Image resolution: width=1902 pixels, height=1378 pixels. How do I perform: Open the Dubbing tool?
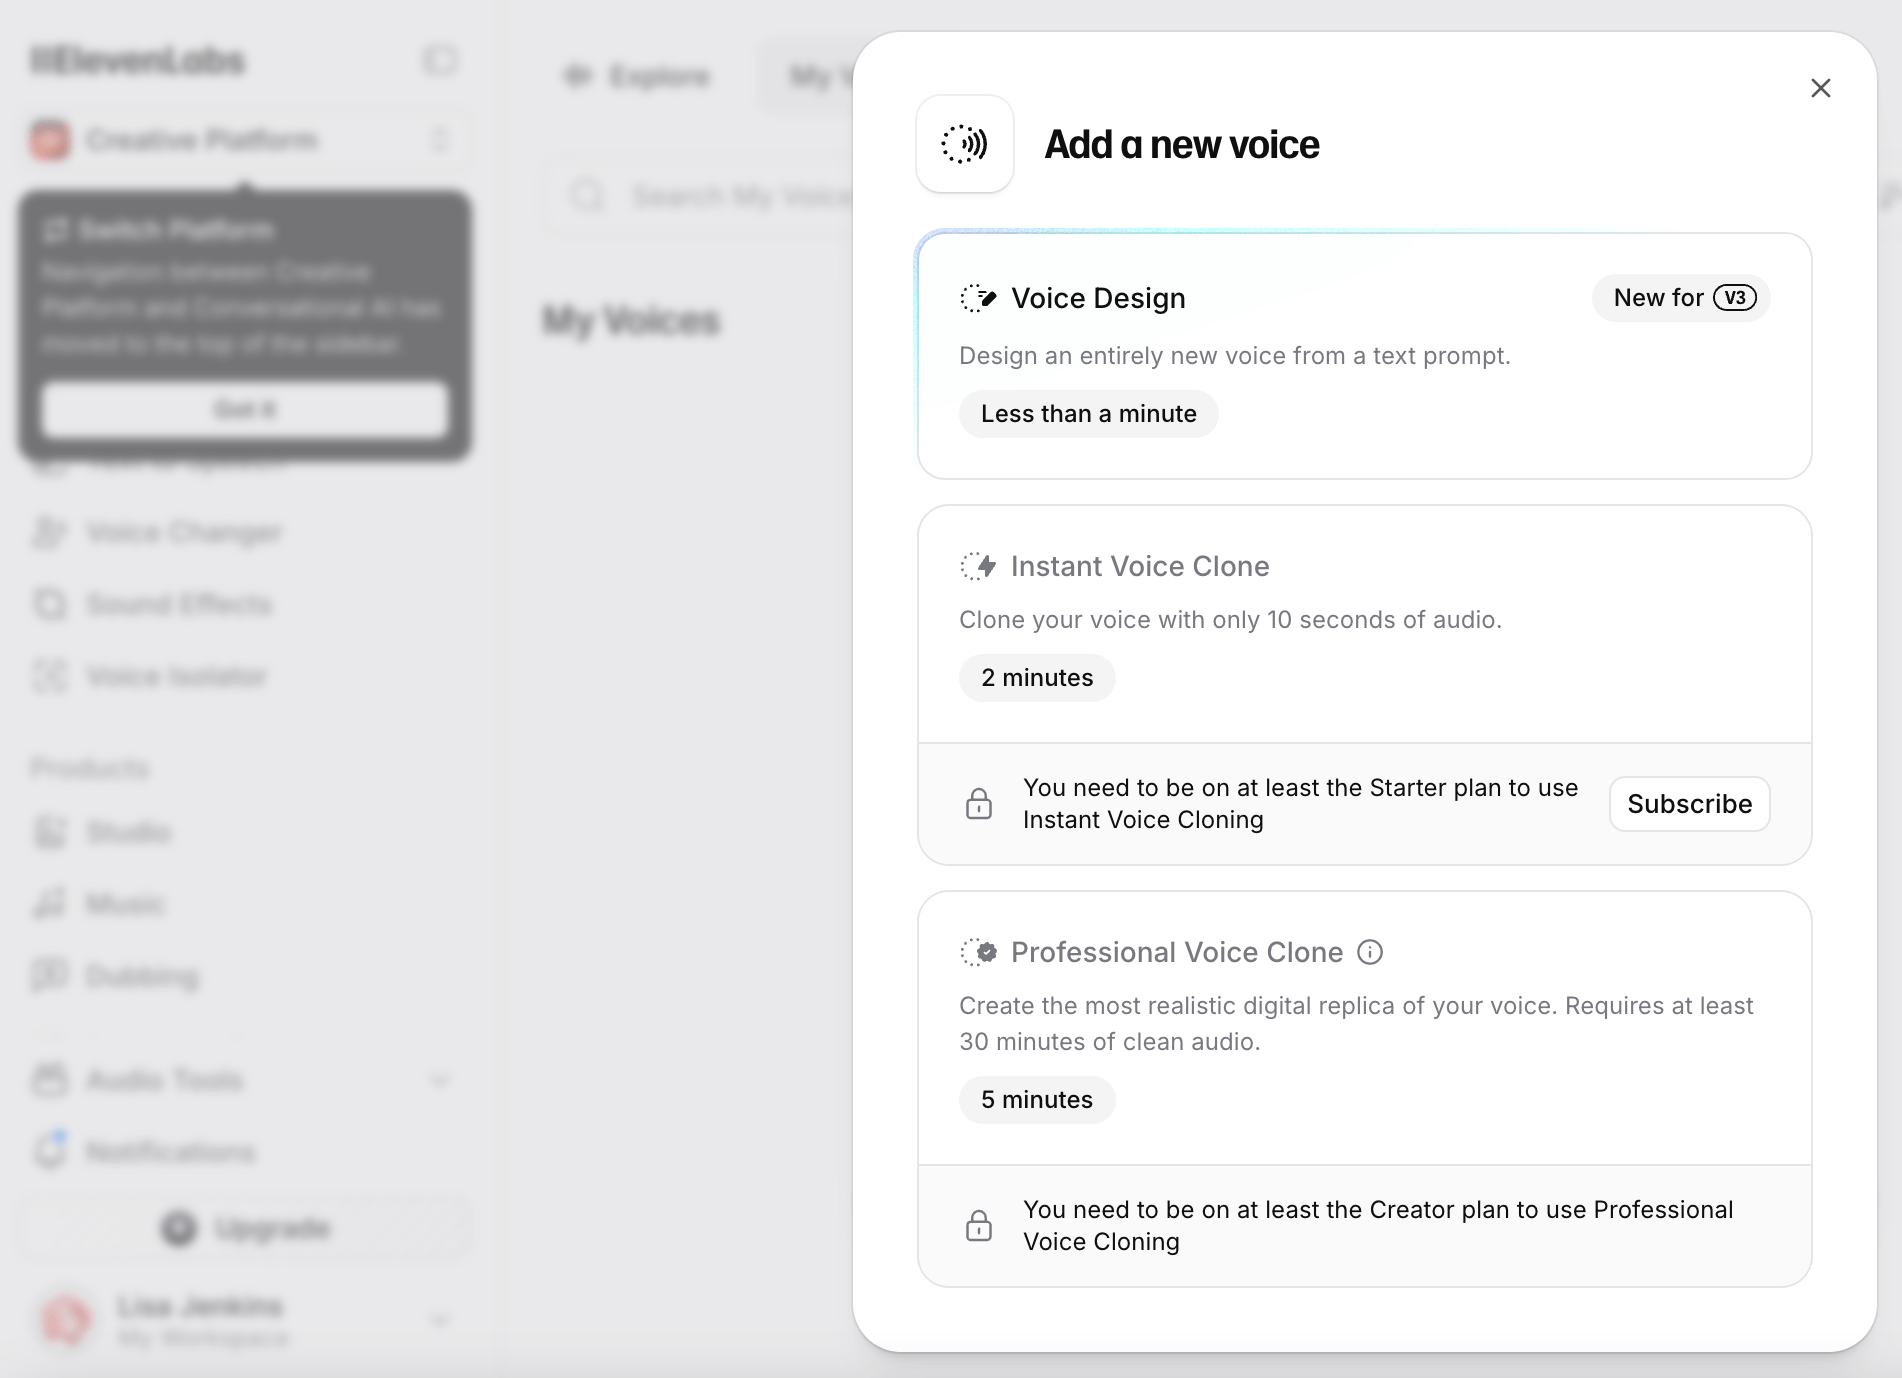141,976
